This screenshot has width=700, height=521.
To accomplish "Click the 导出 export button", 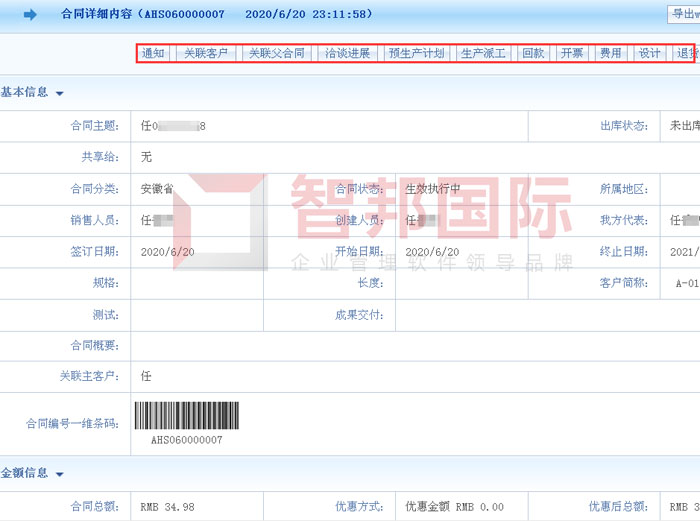I will click(684, 14).
